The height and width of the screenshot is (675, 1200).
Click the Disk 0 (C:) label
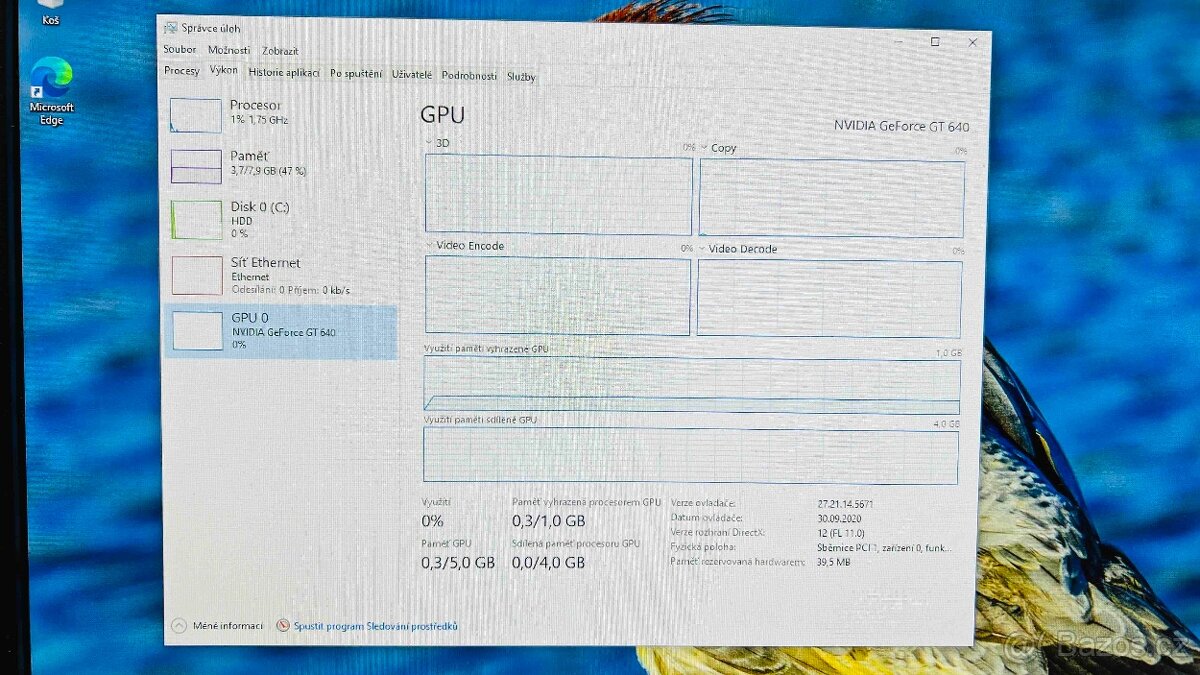260,207
